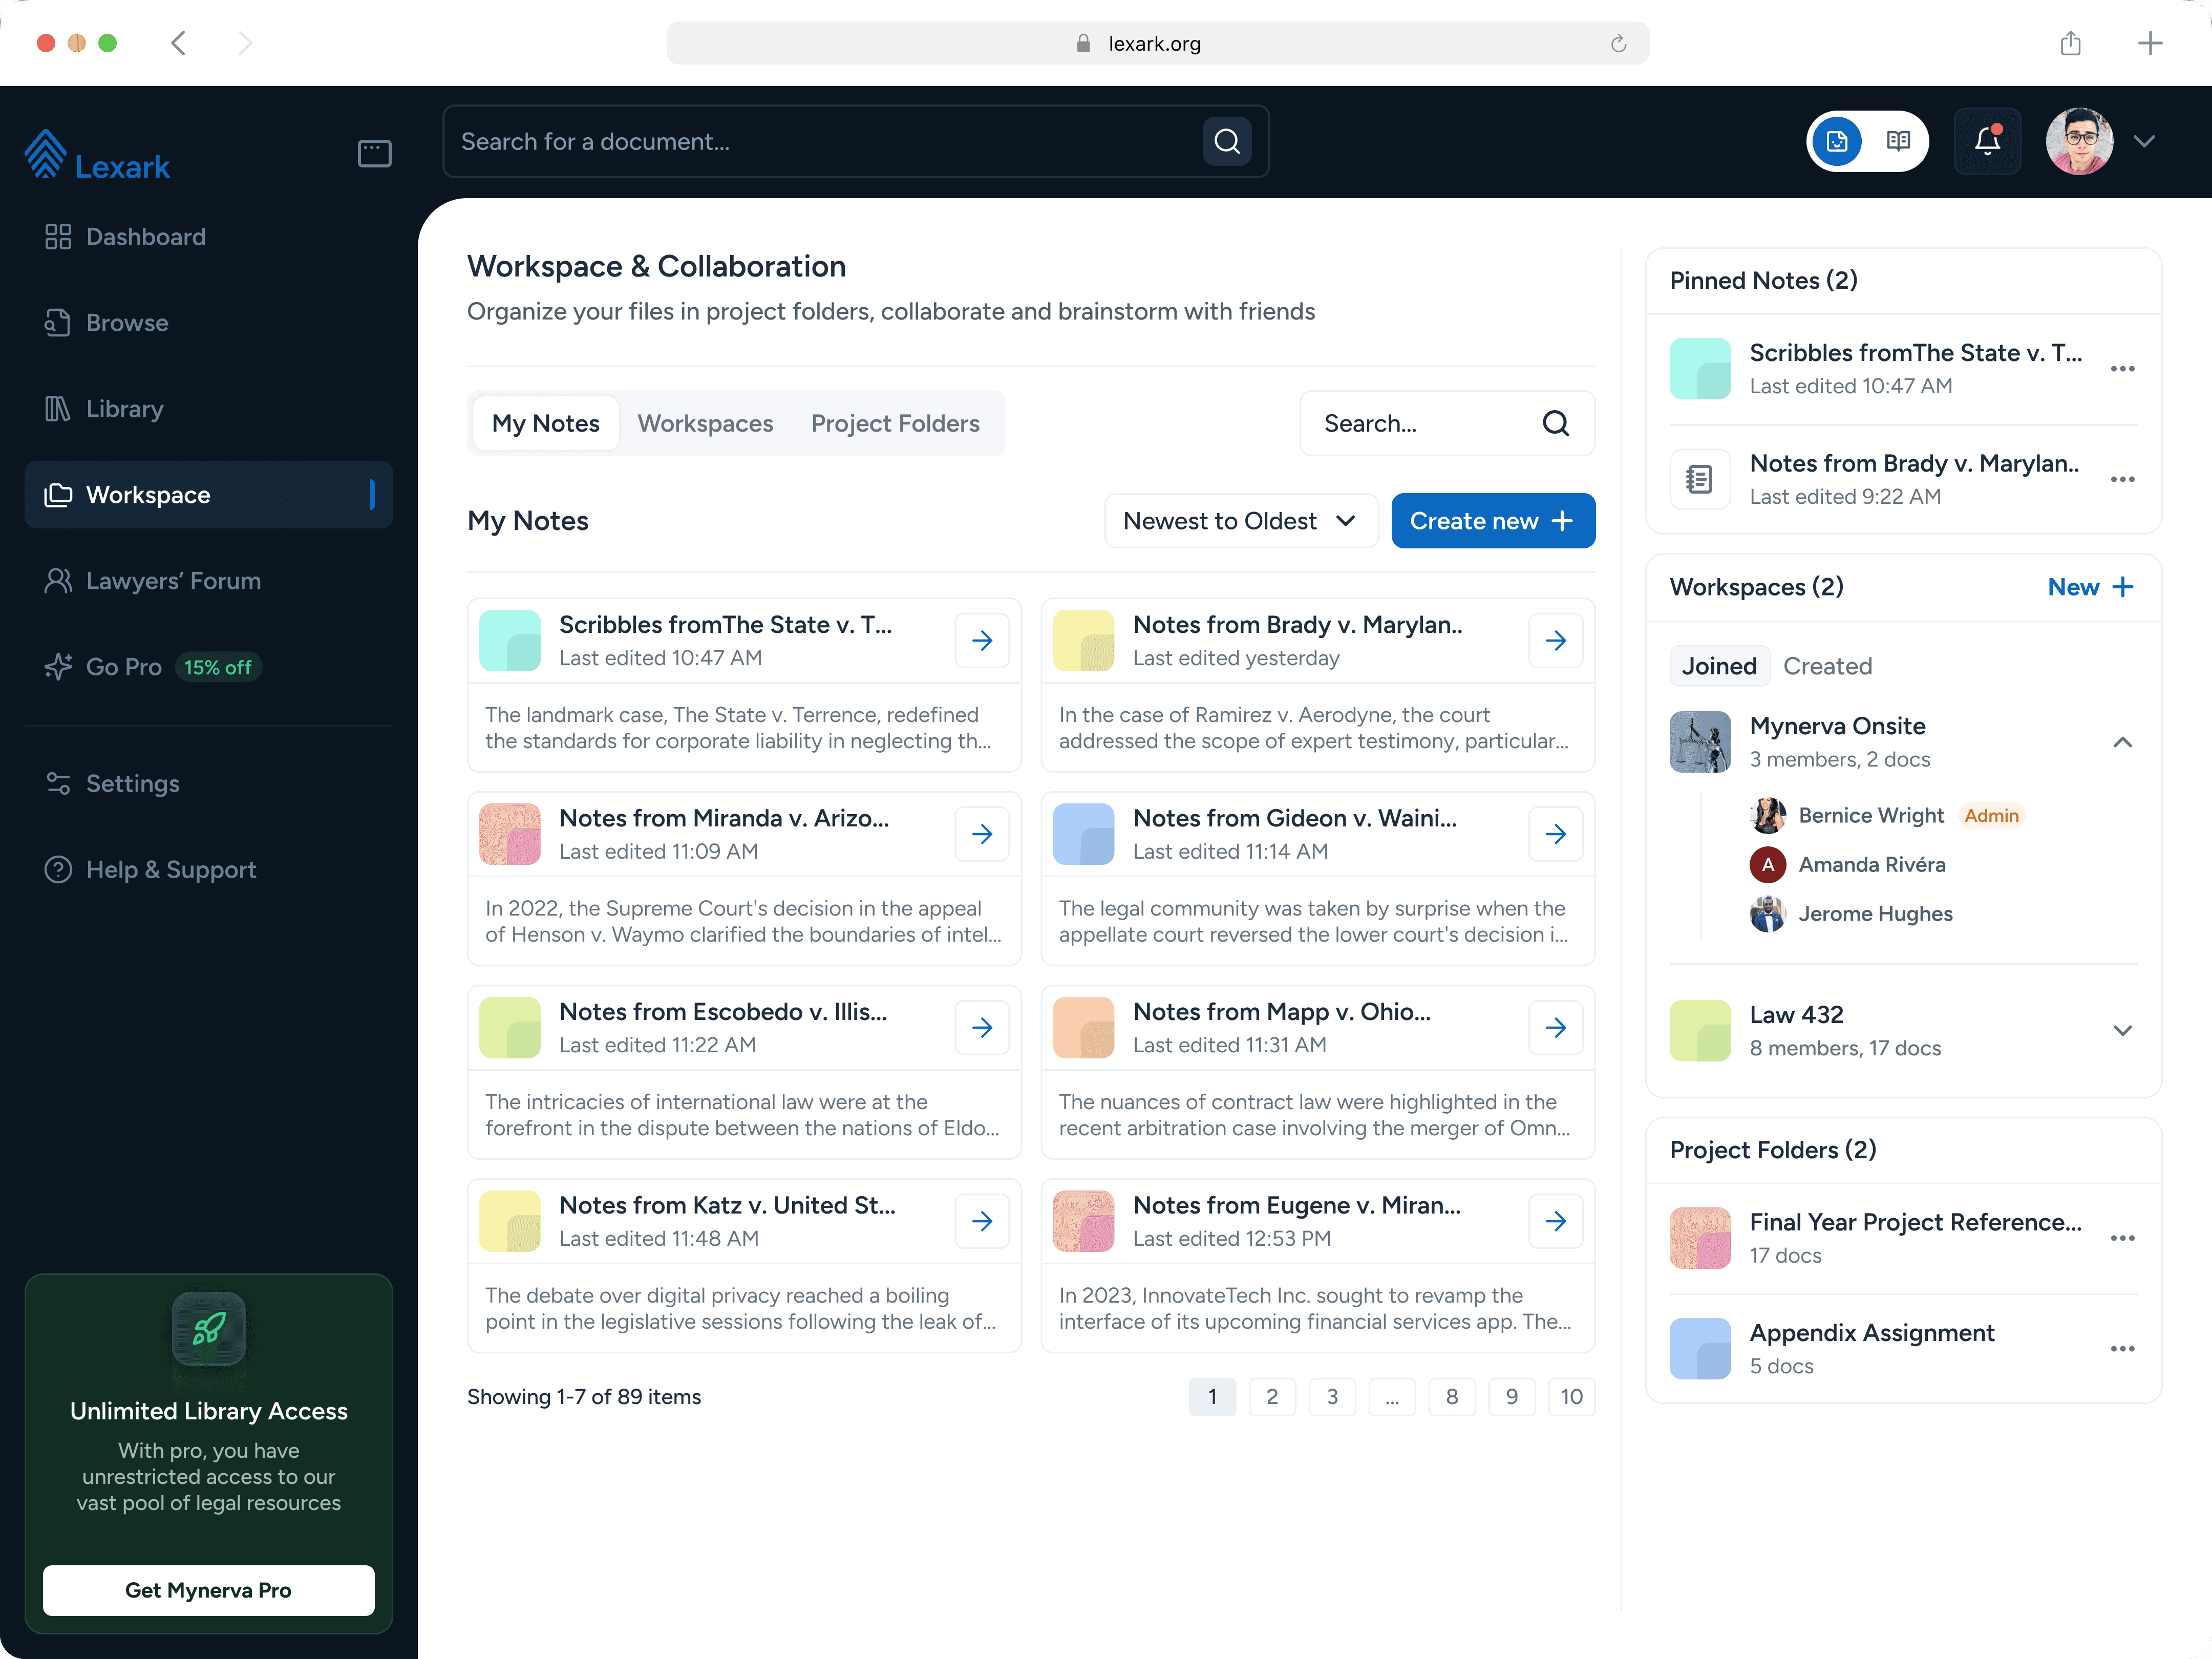The width and height of the screenshot is (2212, 1659).
Task: Switch to book reading view toggle
Action: [1897, 141]
